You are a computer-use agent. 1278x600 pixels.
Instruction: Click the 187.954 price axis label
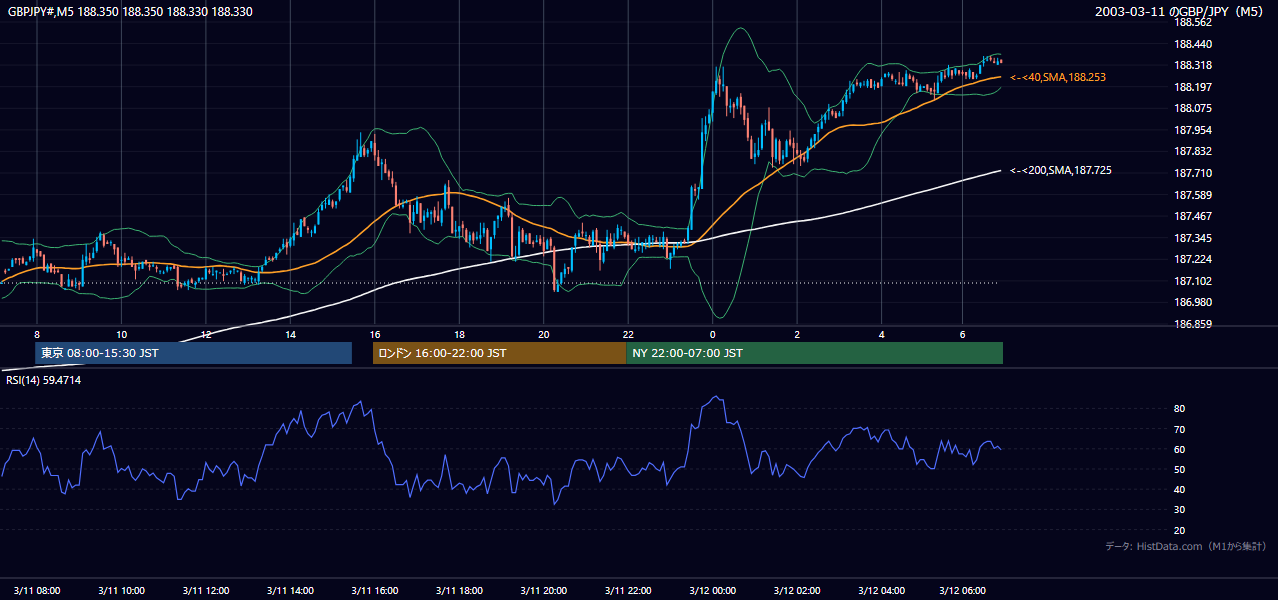click(1193, 130)
